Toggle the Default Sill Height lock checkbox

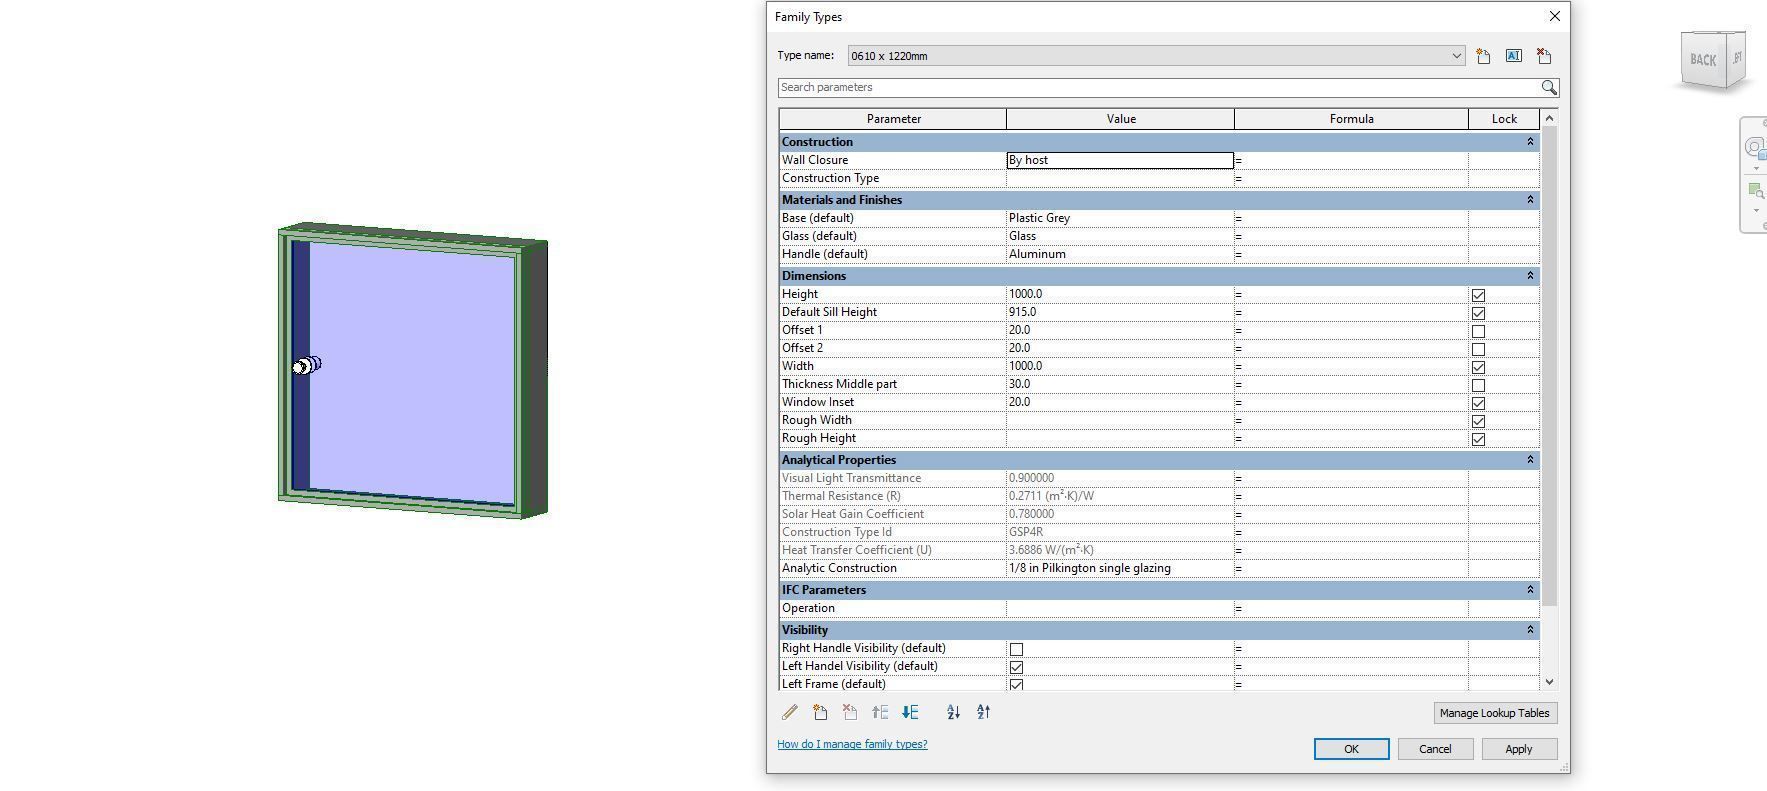(1478, 313)
